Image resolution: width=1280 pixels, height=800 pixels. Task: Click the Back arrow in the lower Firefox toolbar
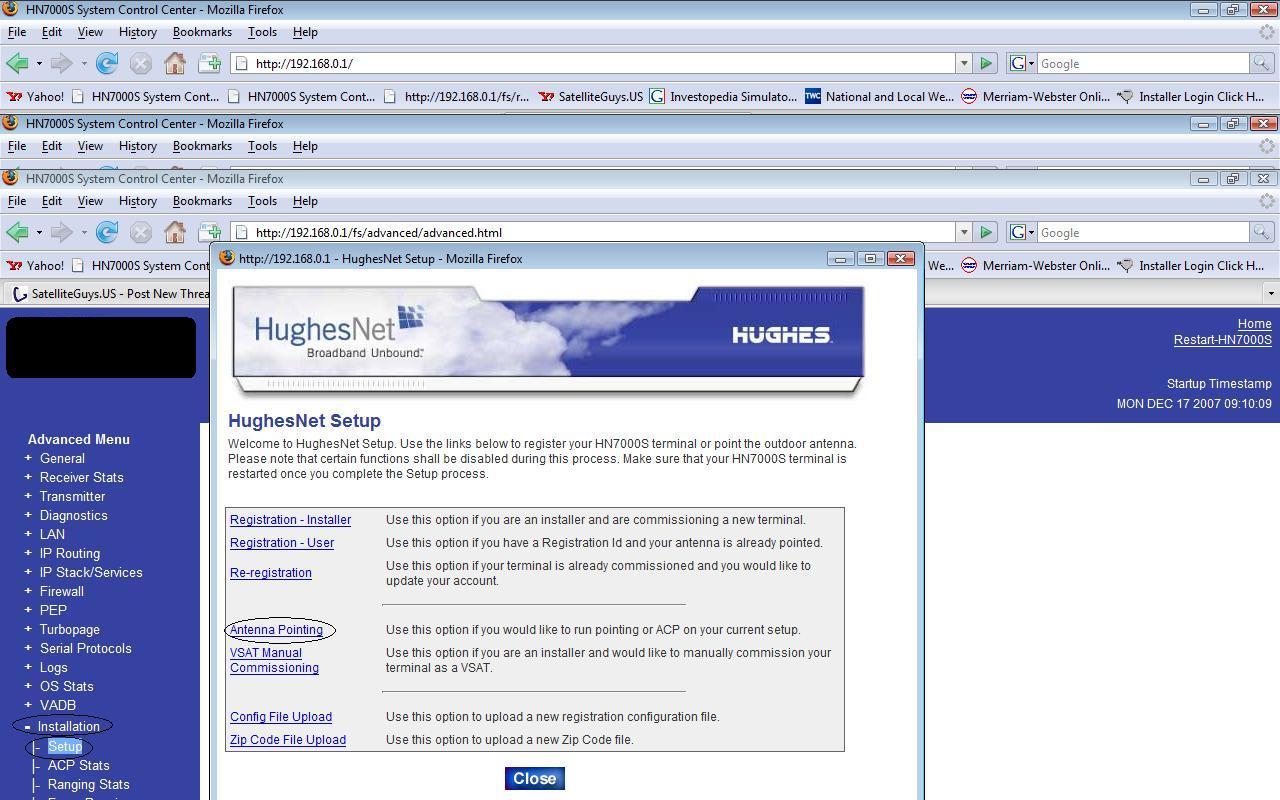tap(17, 233)
